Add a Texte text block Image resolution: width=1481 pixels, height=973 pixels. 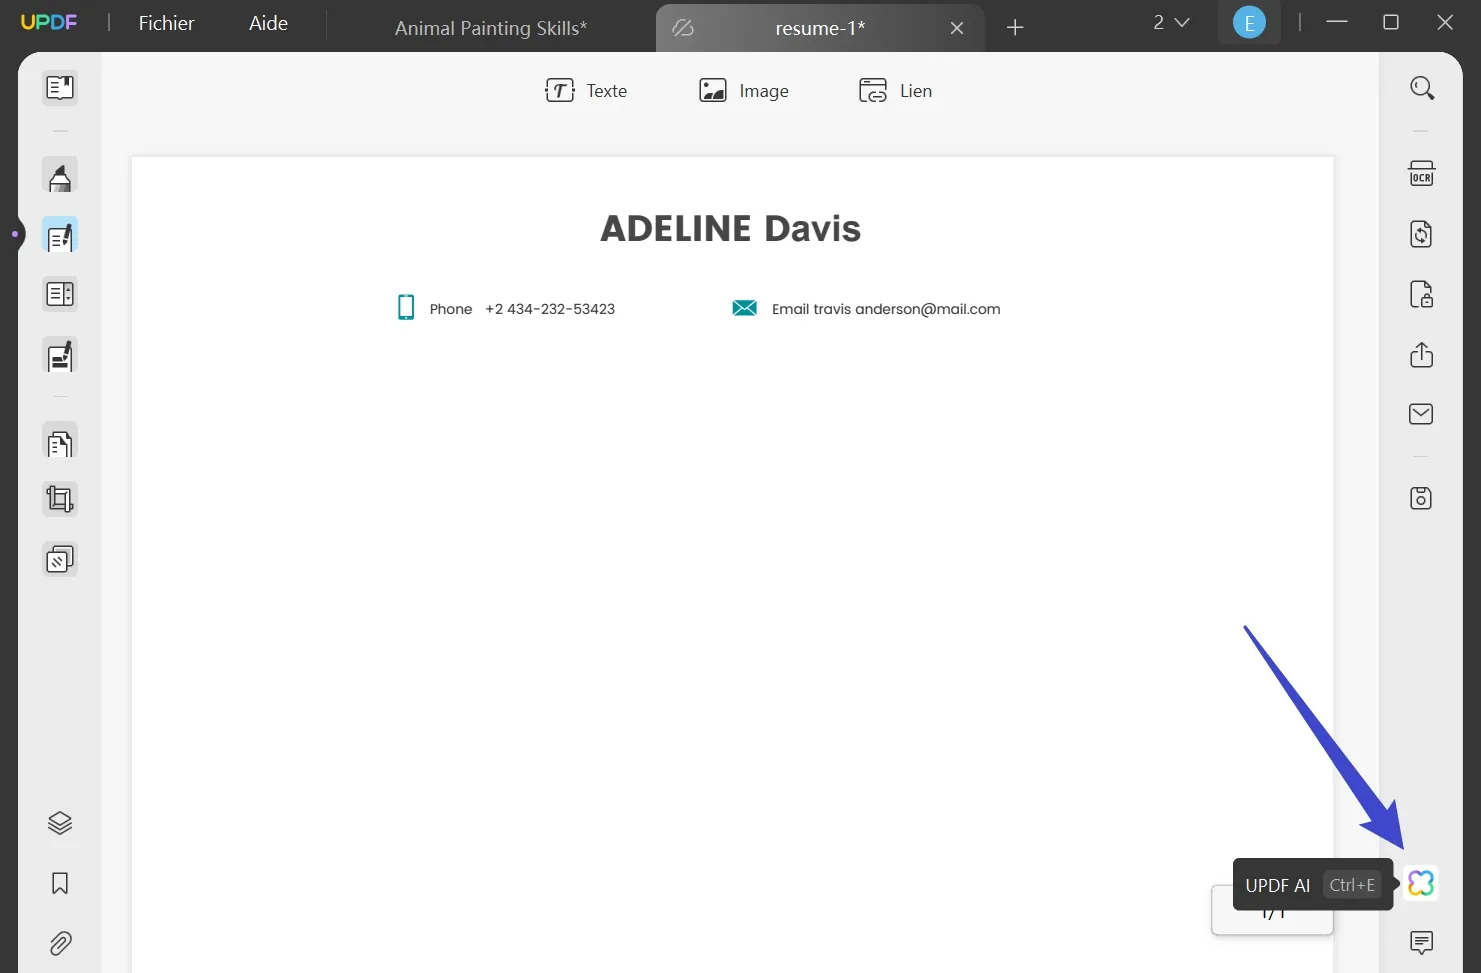pyautogui.click(x=586, y=91)
